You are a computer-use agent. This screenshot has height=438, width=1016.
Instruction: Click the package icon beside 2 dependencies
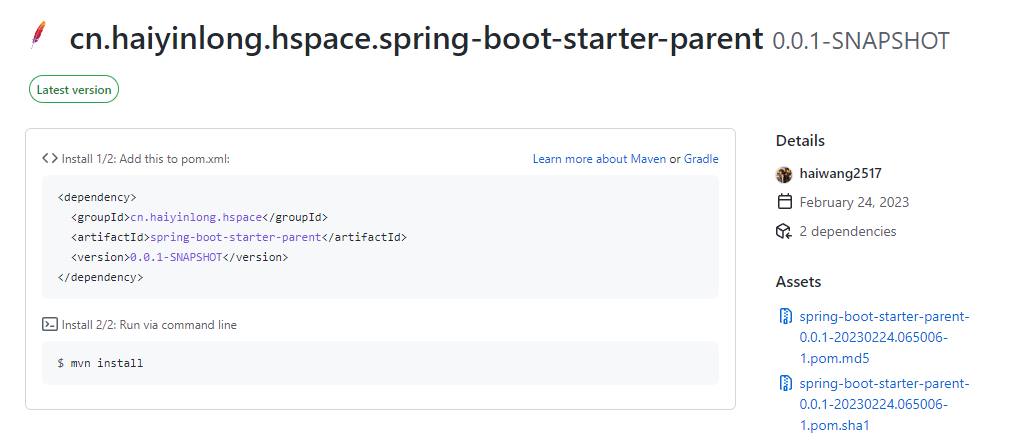[784, 231]
